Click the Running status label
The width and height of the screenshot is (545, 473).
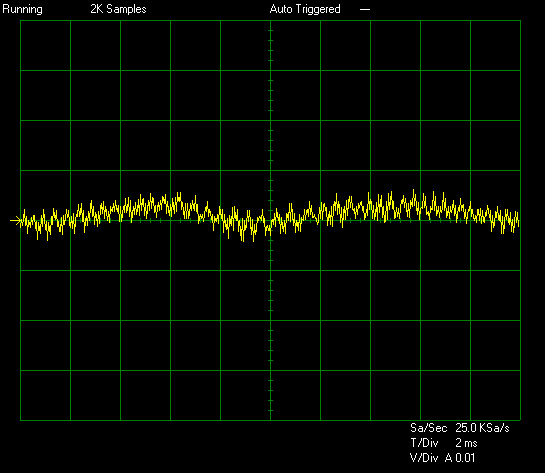click(x=23, y=9)
